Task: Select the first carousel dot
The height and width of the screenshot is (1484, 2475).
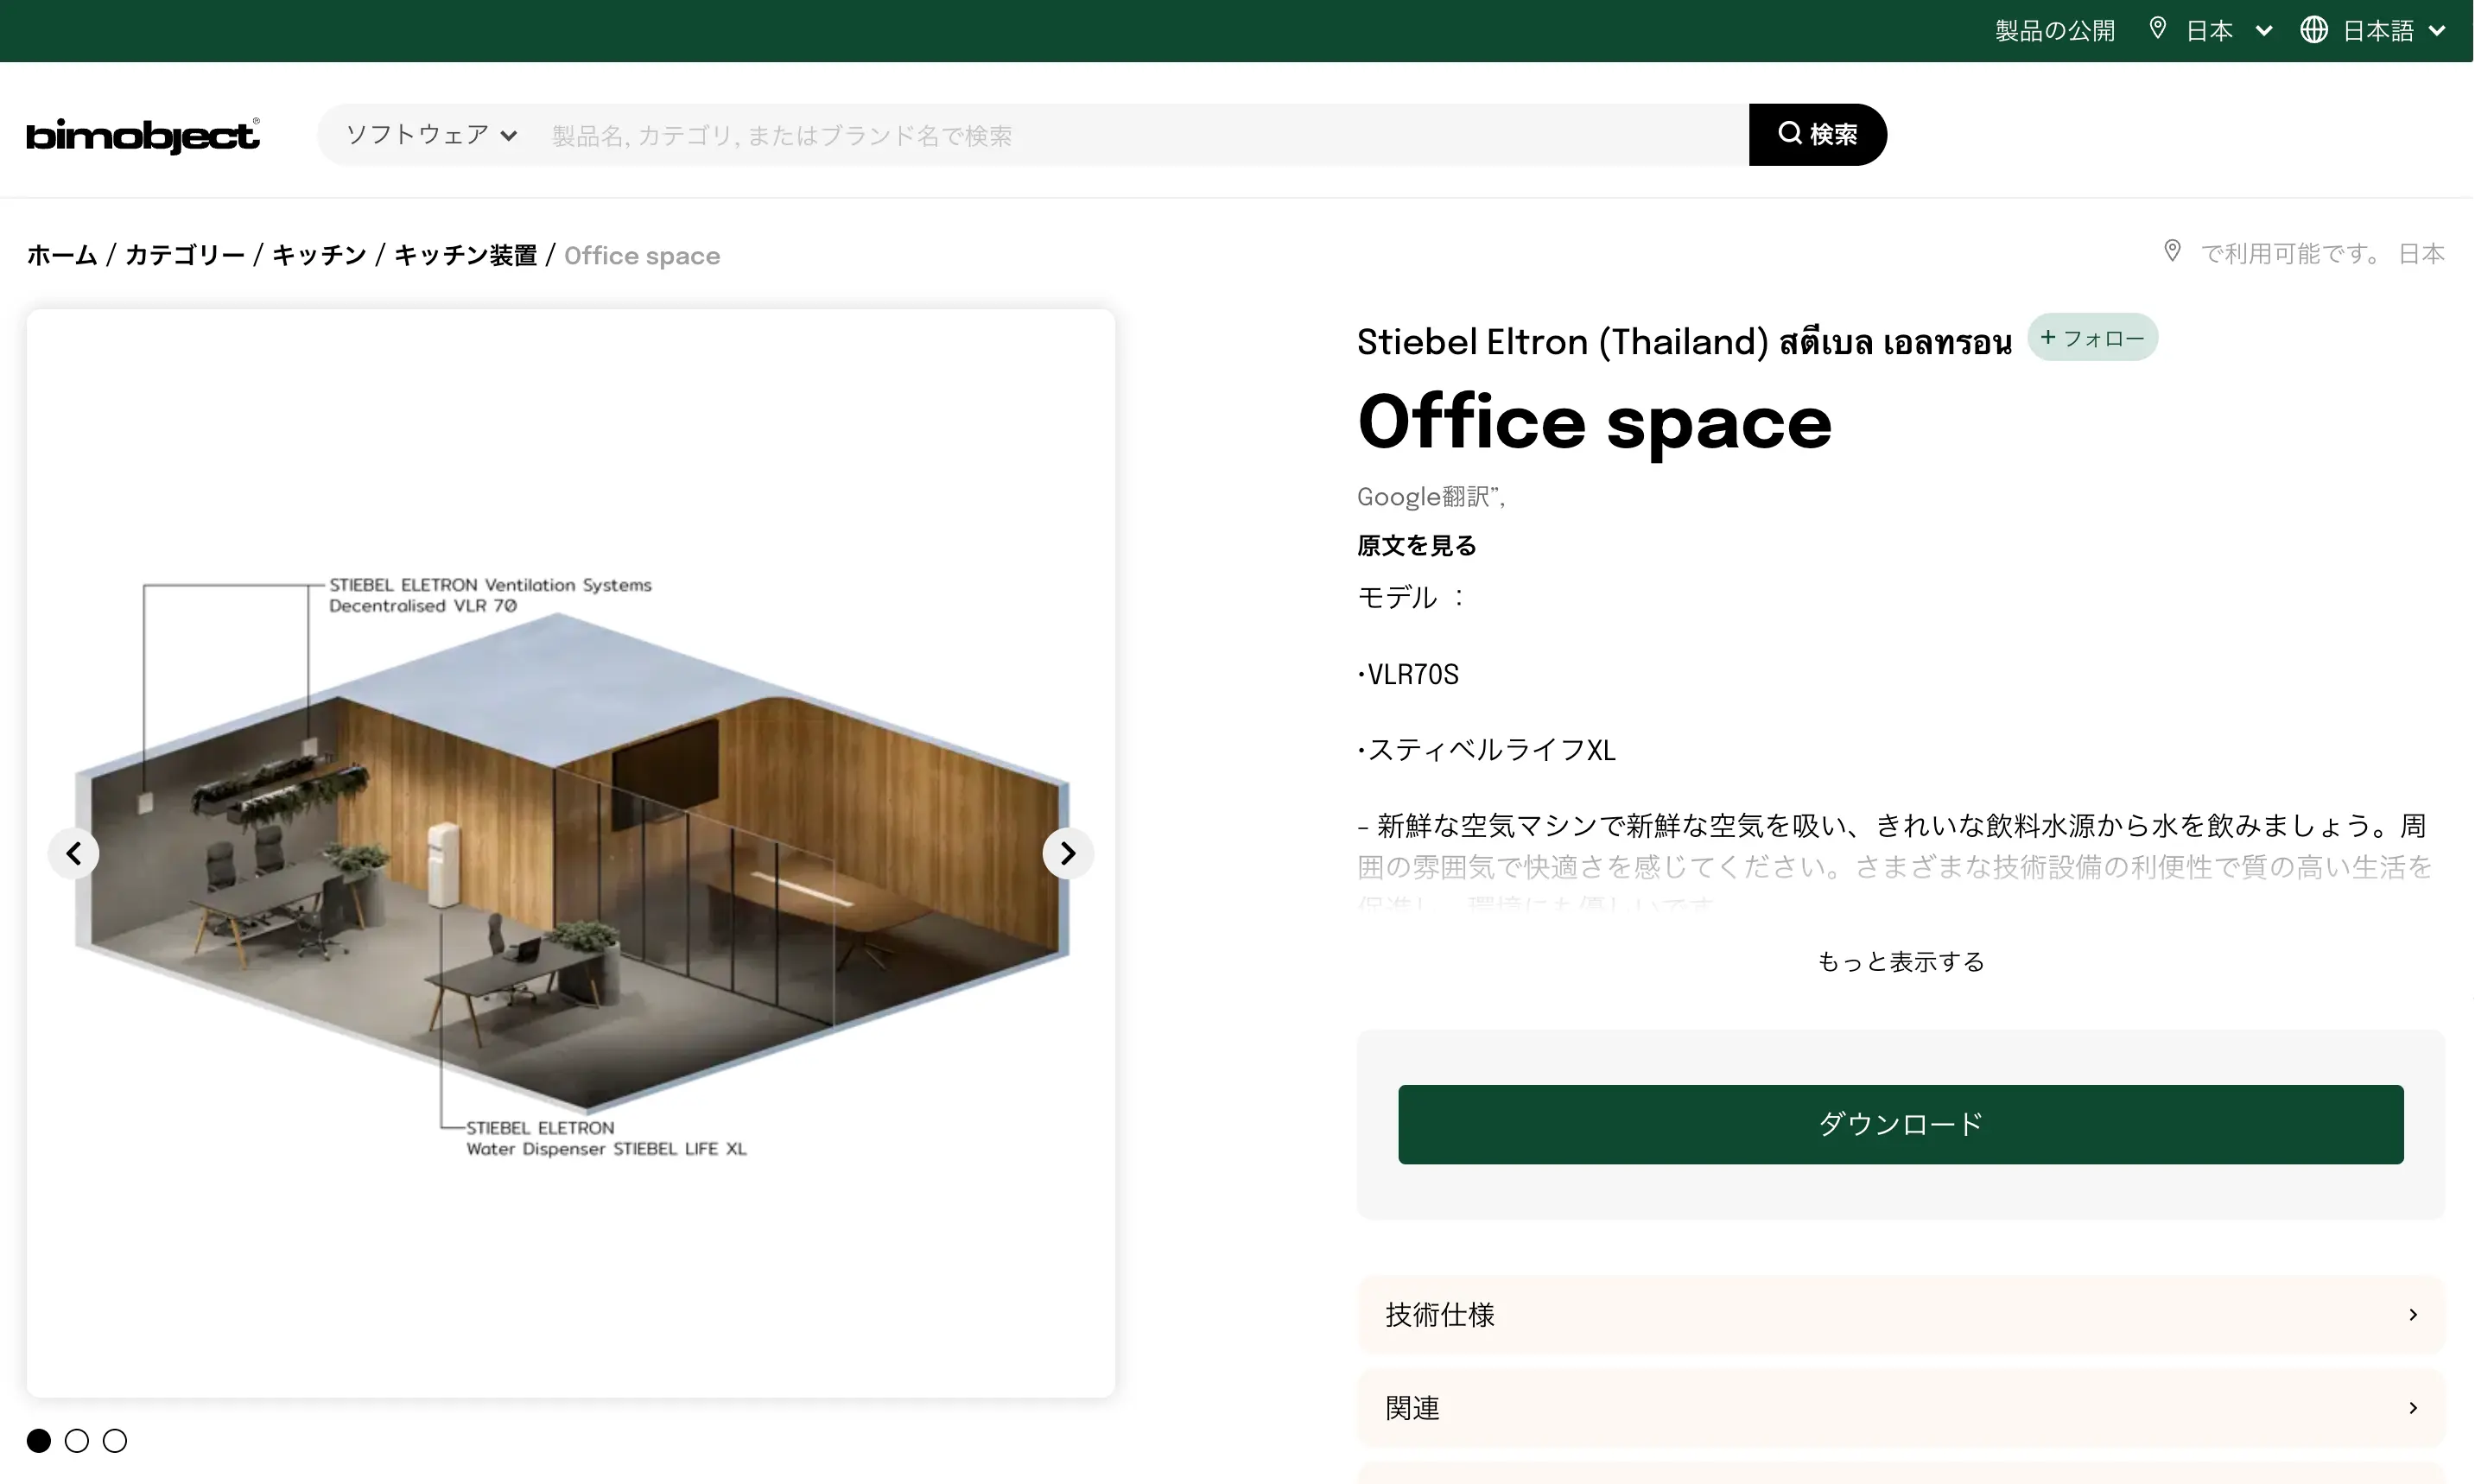Action: tap(39, 1440)
